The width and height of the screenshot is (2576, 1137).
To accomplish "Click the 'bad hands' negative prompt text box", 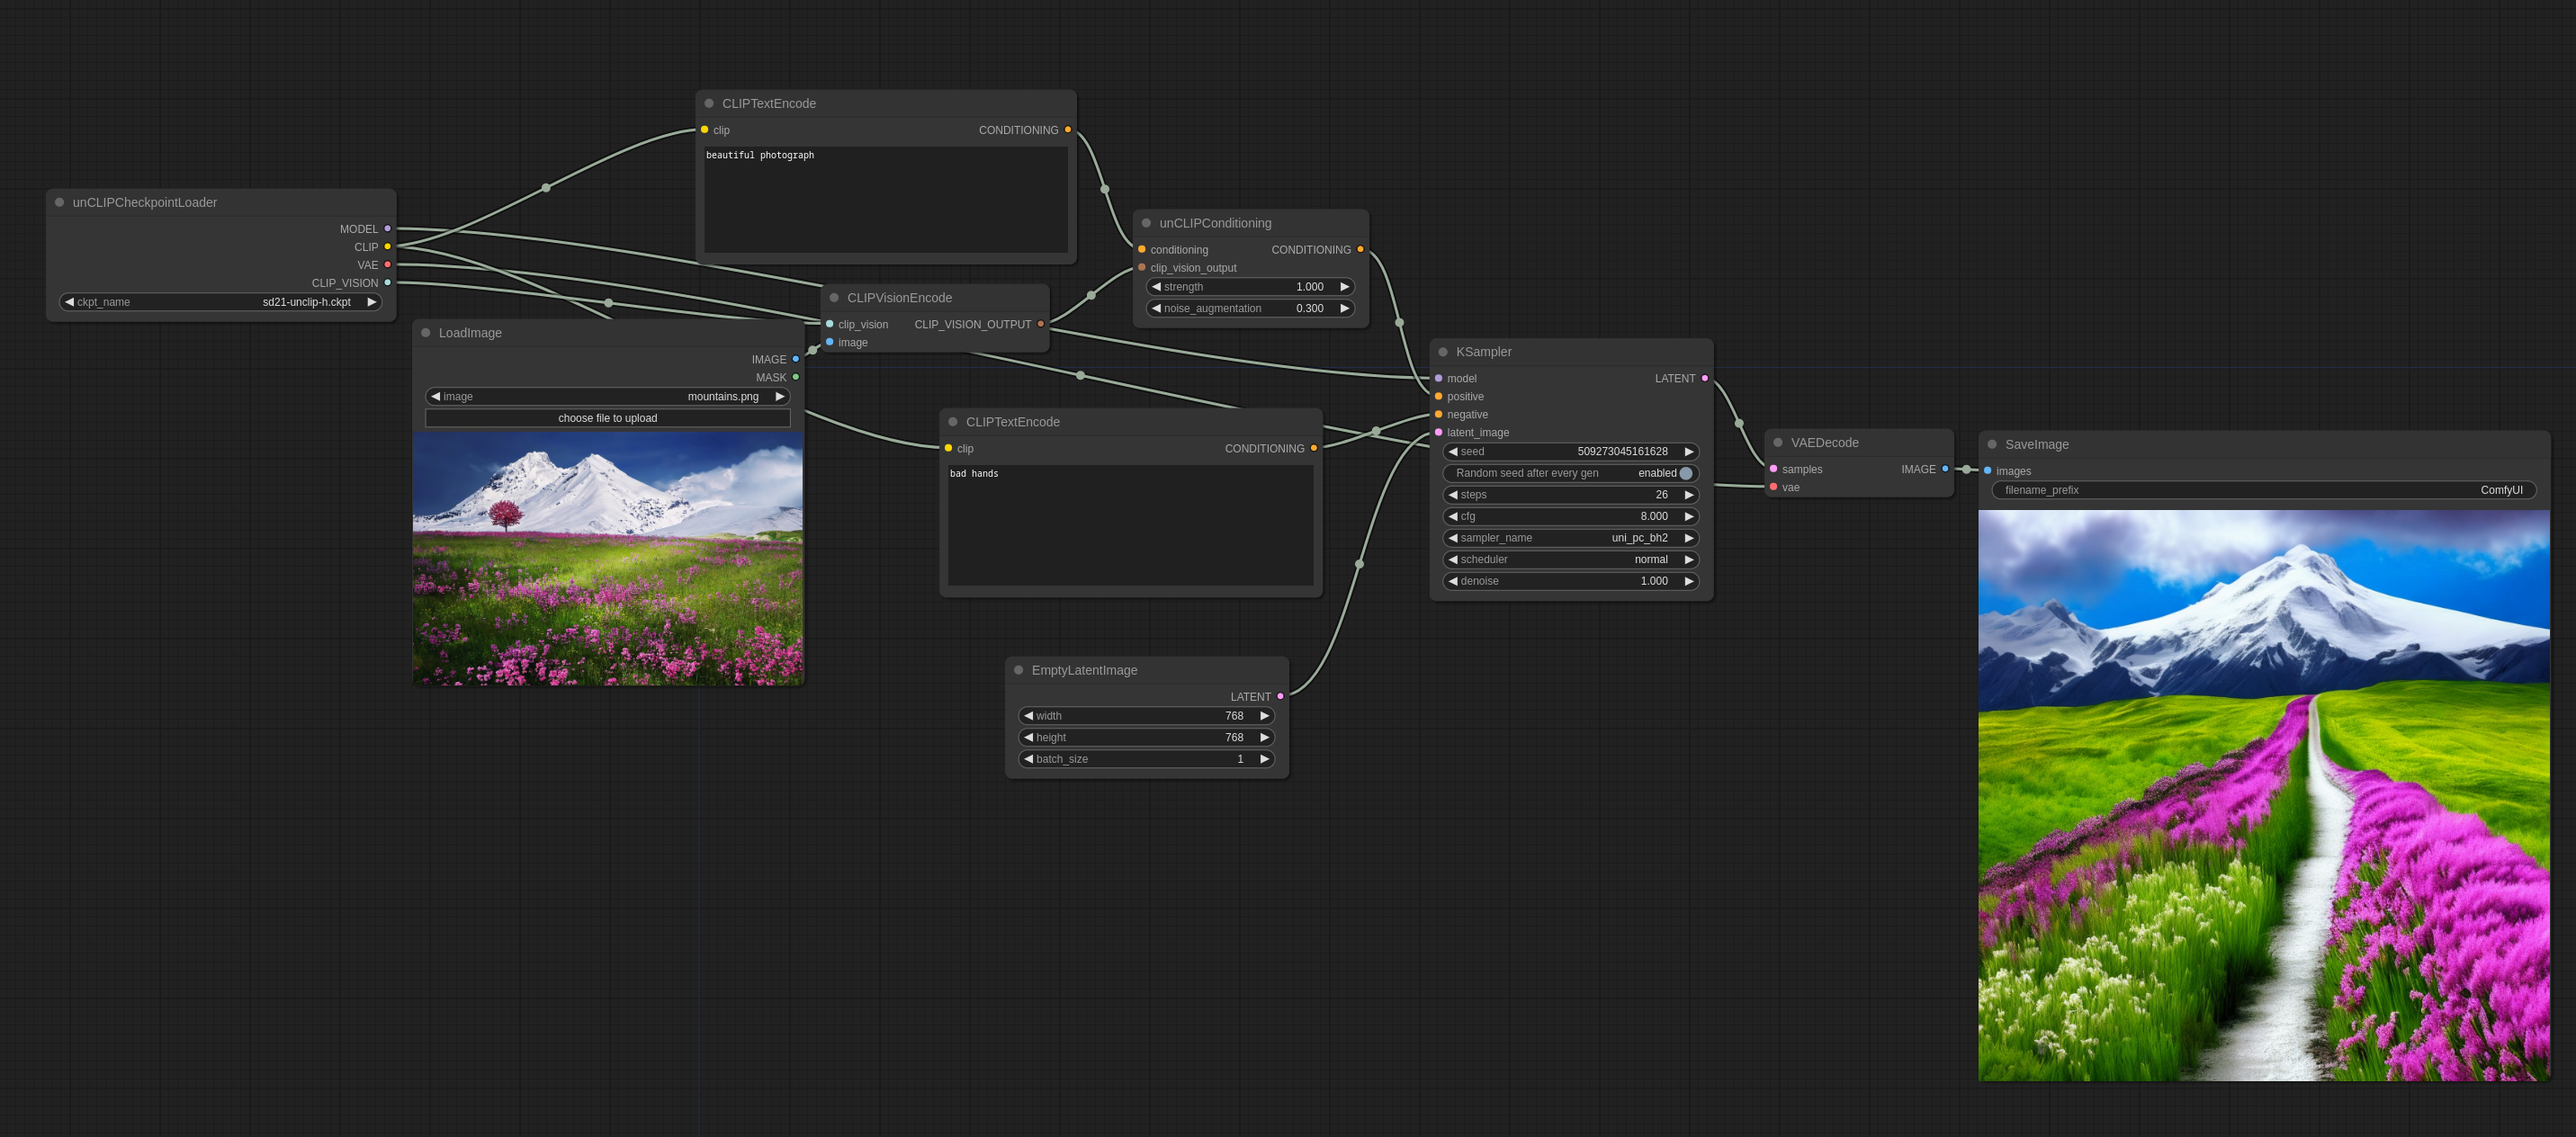I will click(1130, 525).
